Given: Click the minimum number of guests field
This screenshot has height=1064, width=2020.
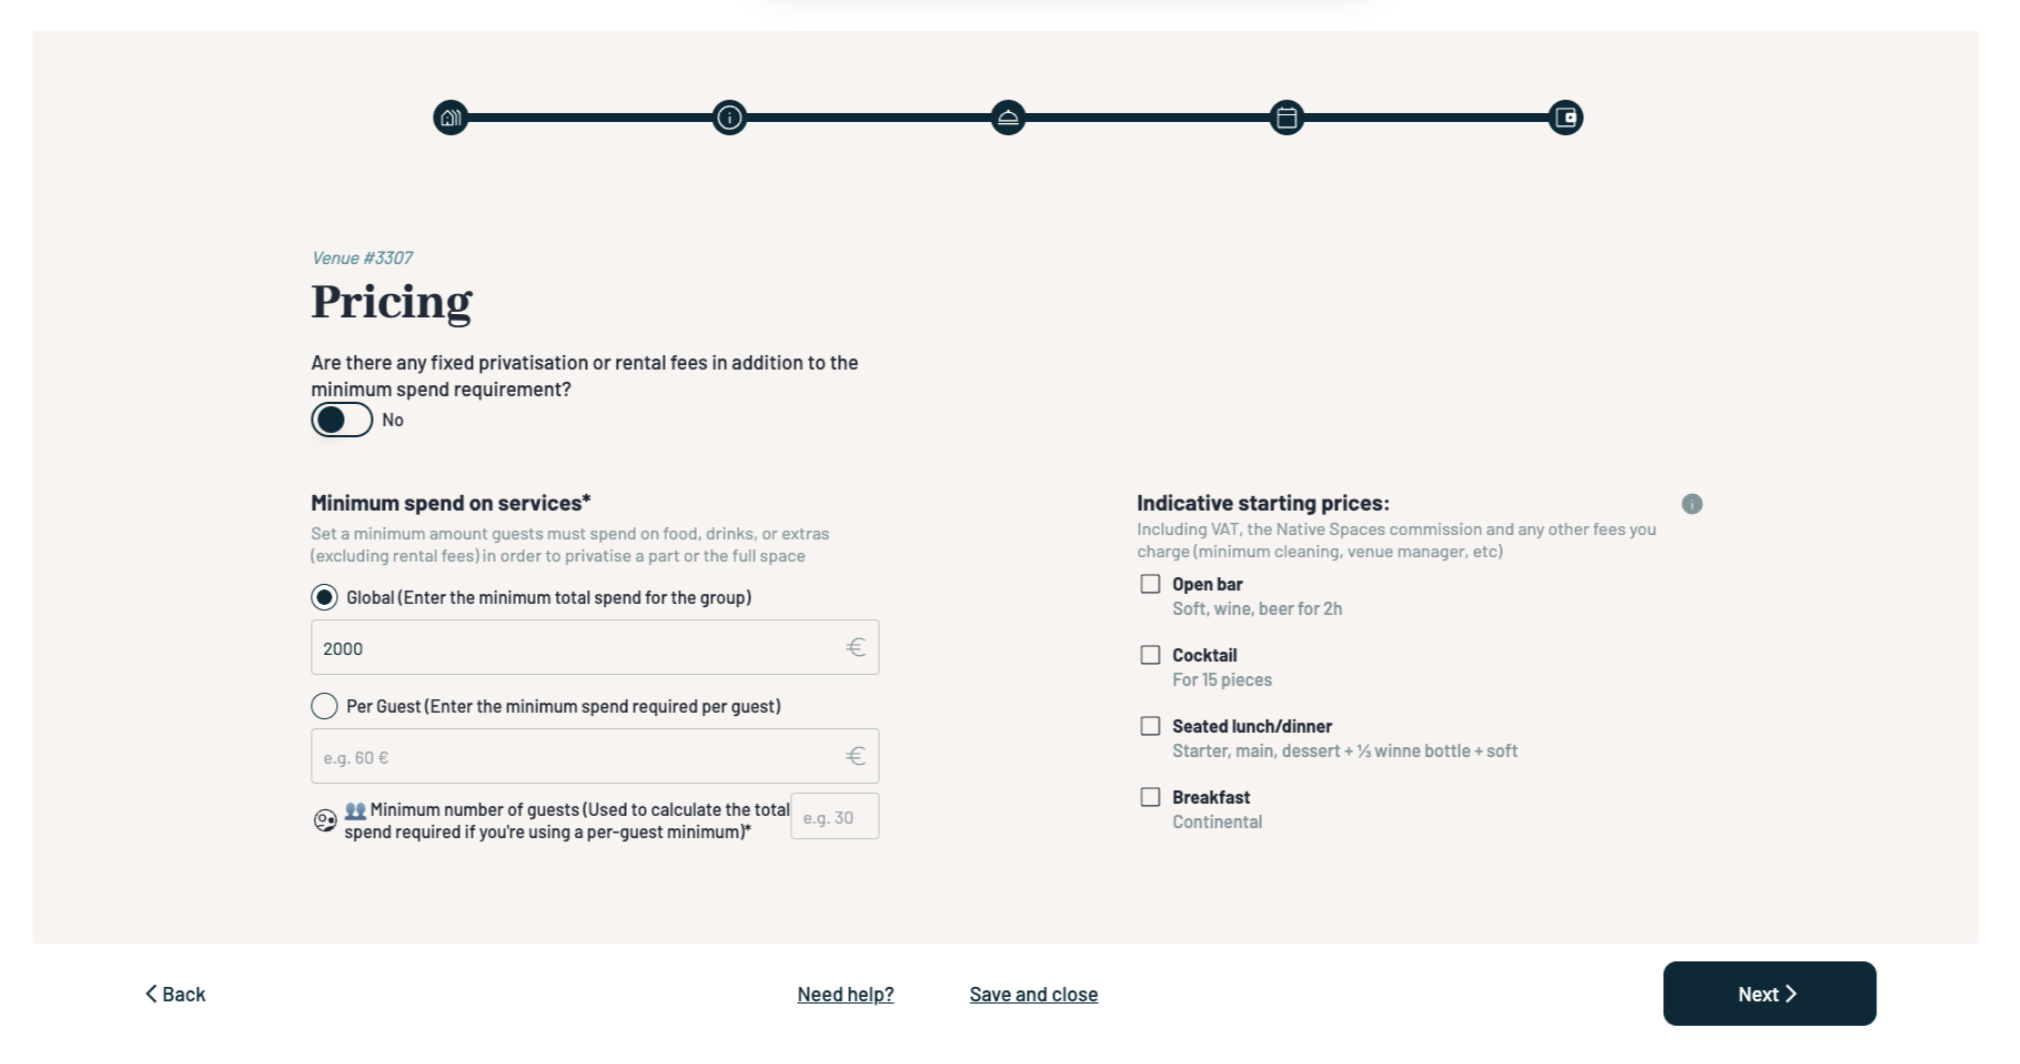Looking at the screenshot, I should click(835, 817).
